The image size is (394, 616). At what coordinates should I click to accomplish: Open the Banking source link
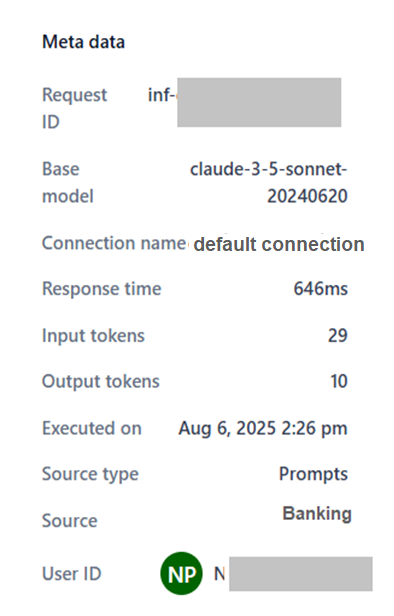[317, 514]
